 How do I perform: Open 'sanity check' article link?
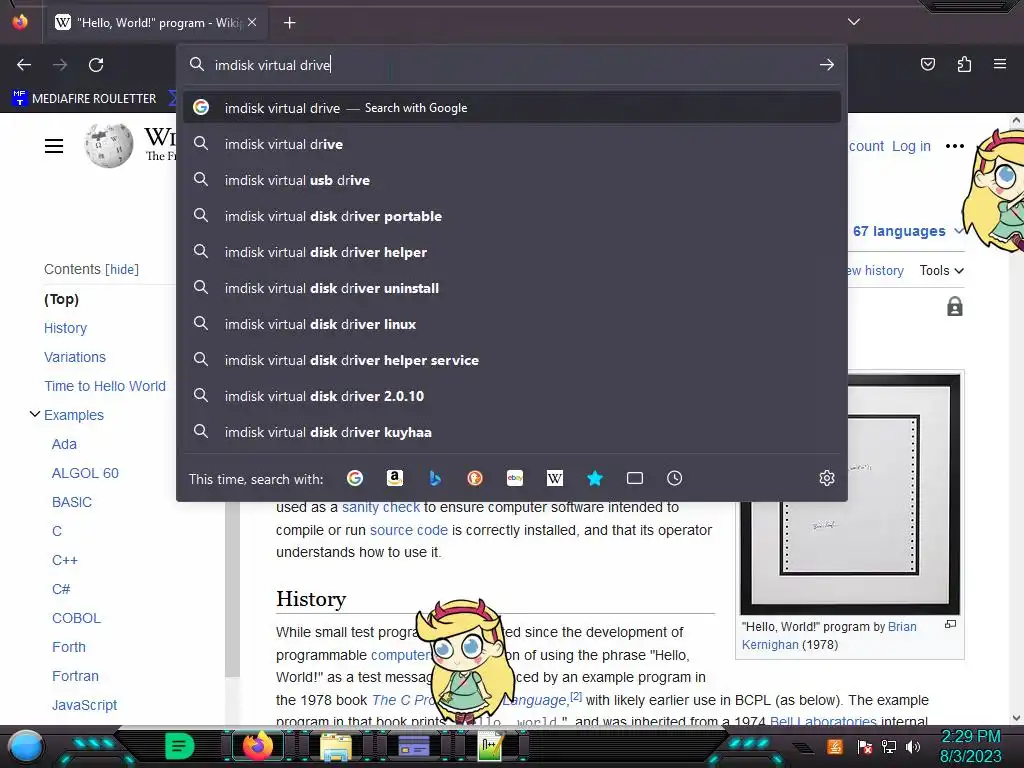381,507
